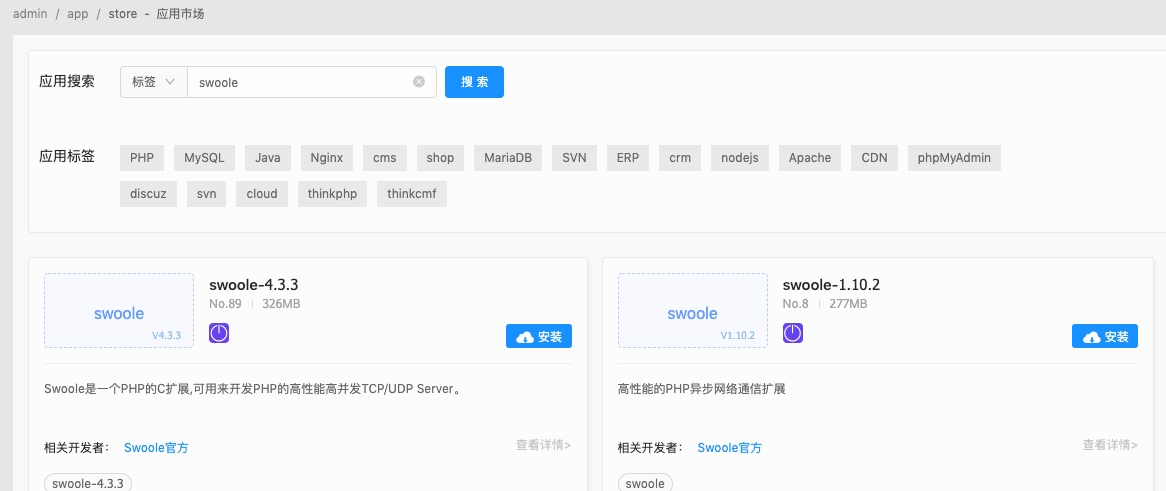Image resolution: width=1166 pixels, height=491 pixels.
Task: Click the purple power icon under swoole-1.10.2
Action: (x=793, y=333)
